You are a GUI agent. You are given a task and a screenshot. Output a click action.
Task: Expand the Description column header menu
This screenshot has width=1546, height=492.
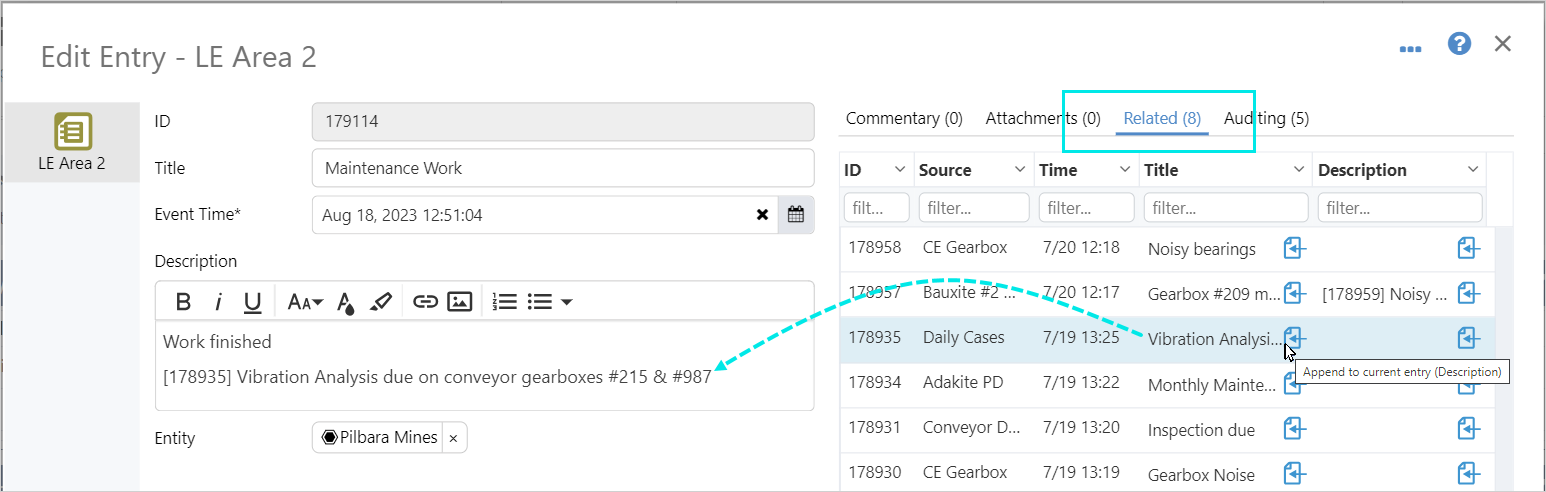pos(1473,169)
